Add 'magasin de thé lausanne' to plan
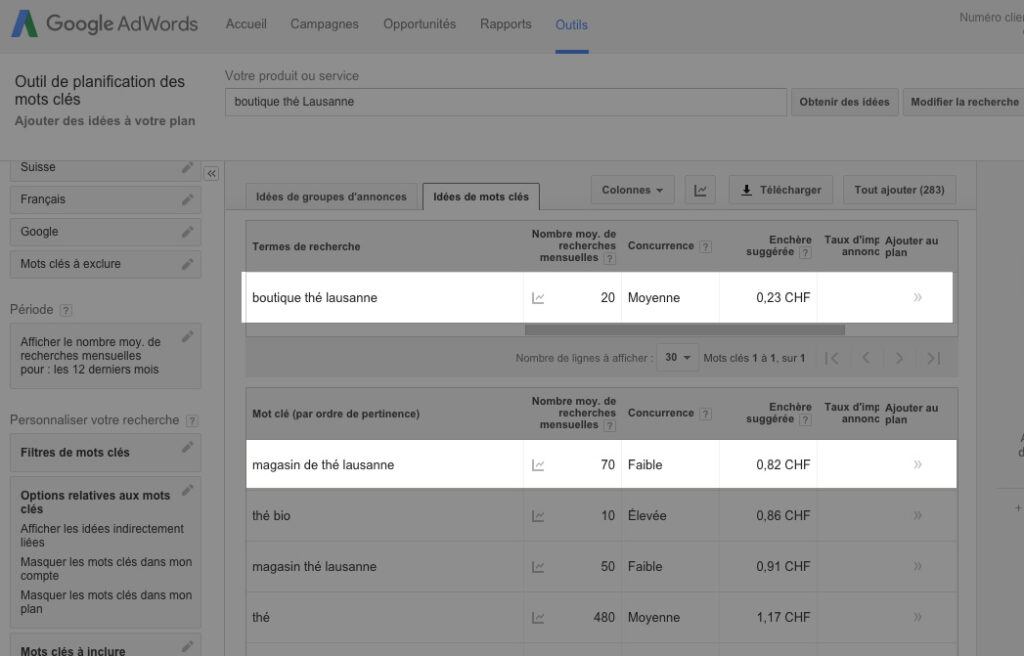 [917, 464]
